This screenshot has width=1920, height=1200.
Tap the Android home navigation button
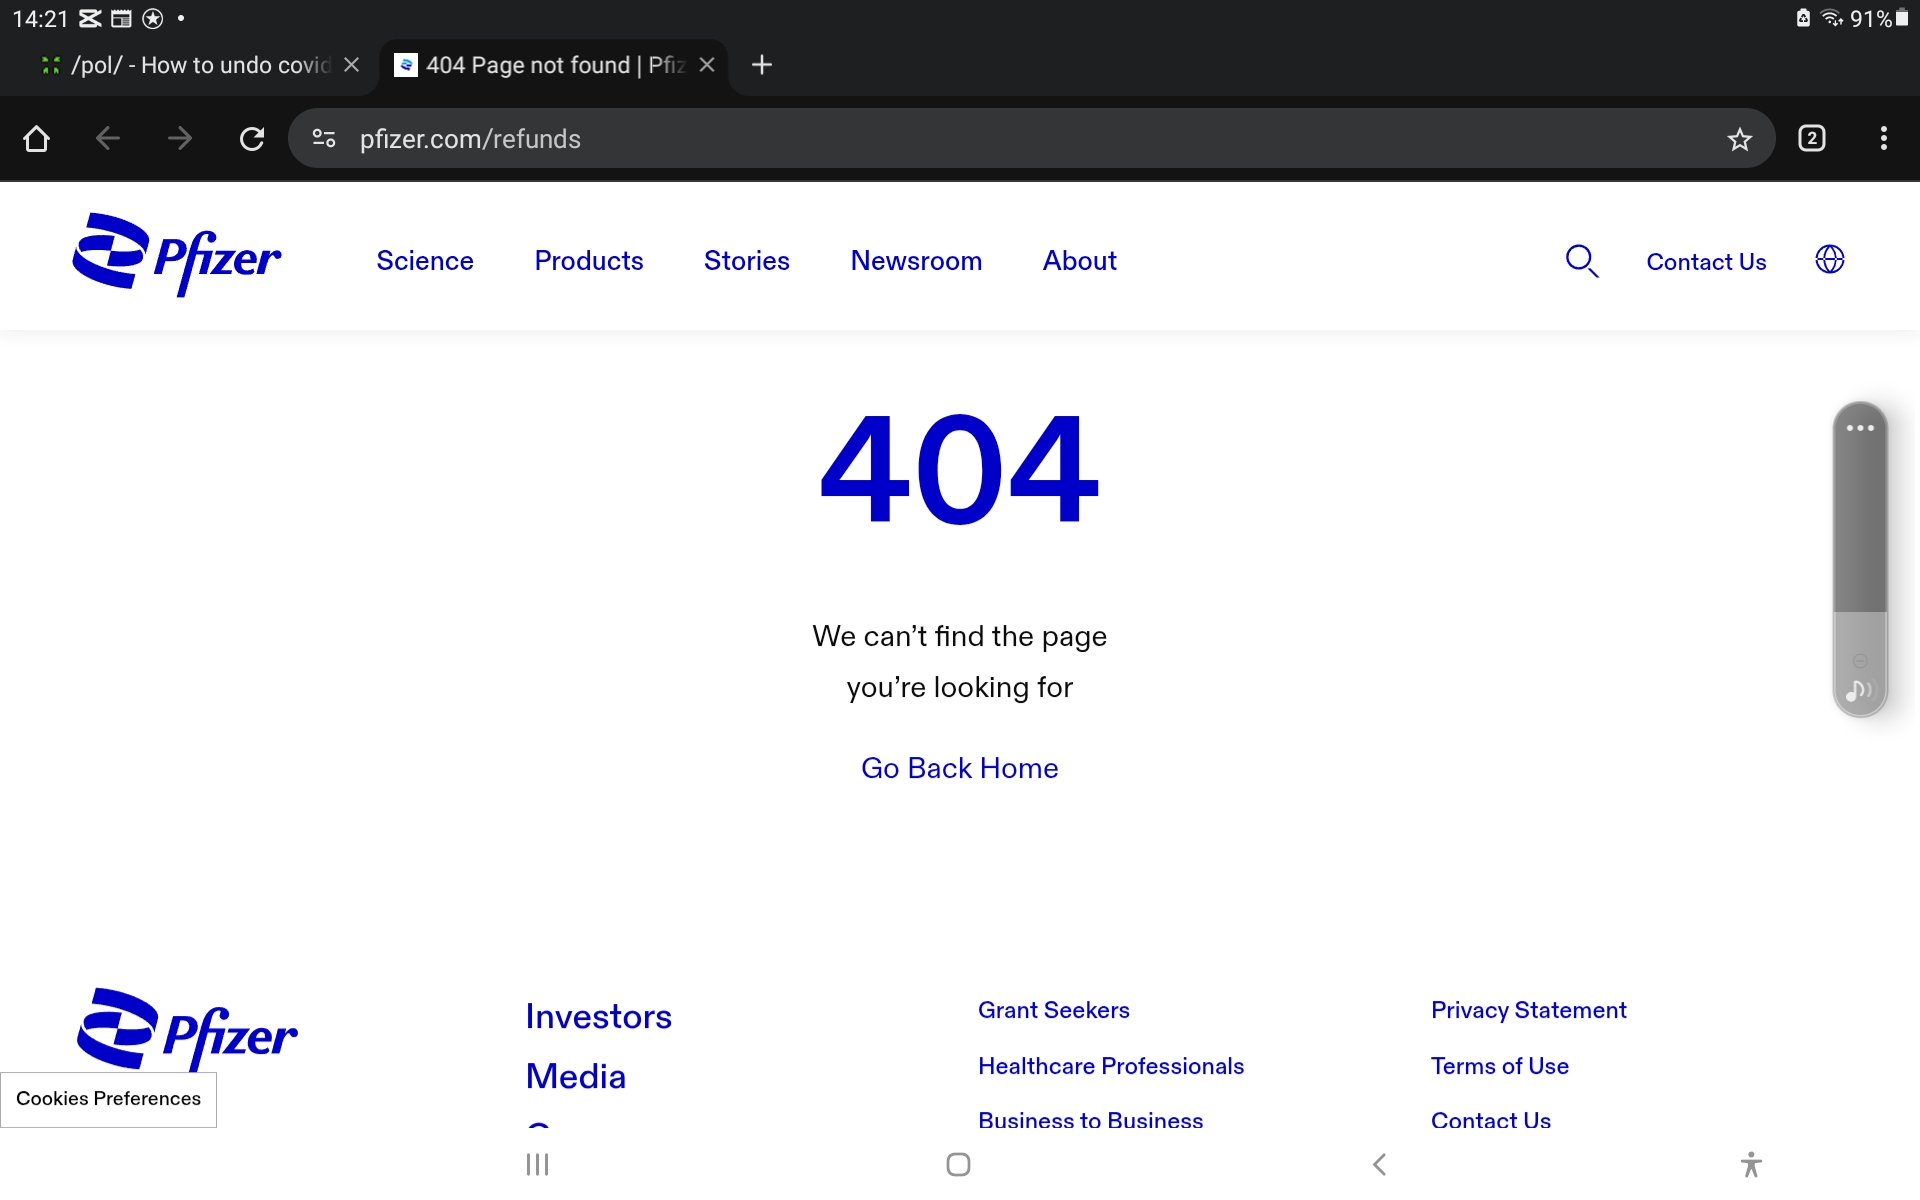click(x=958, y=1164)
